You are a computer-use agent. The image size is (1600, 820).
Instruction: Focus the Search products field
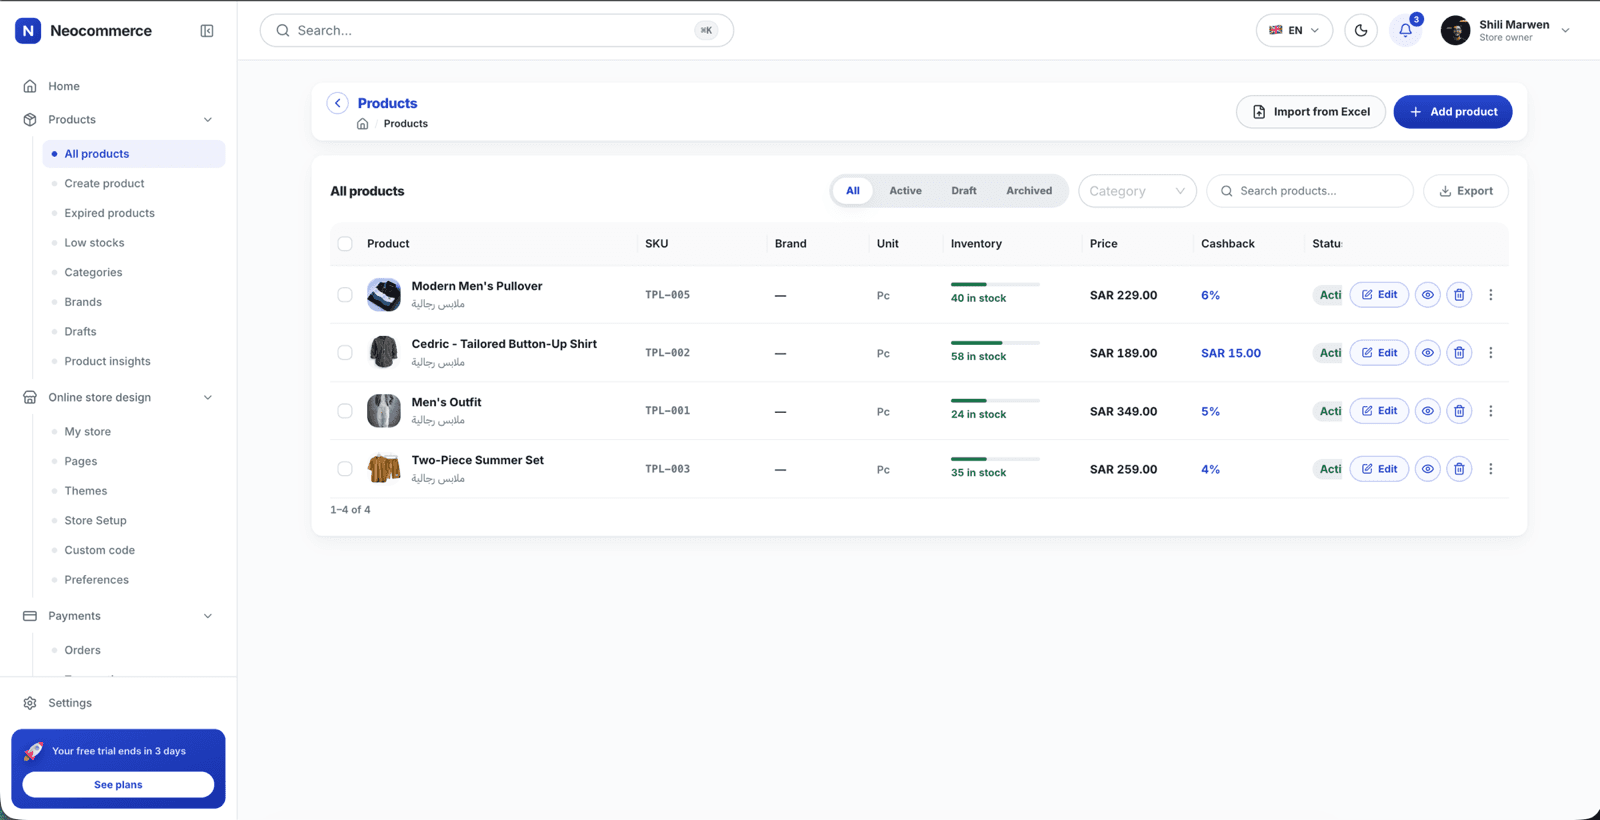click(1310, 191)
